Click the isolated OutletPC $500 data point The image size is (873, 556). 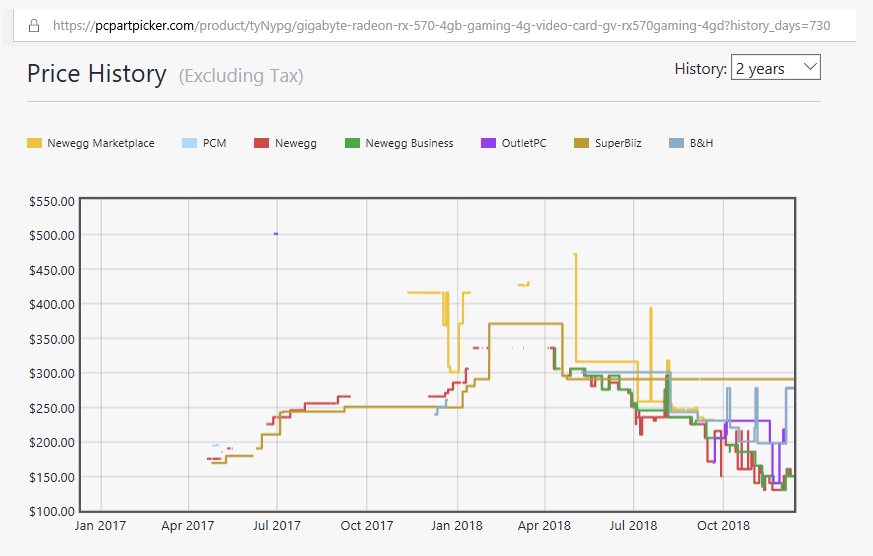pos(276,234)
